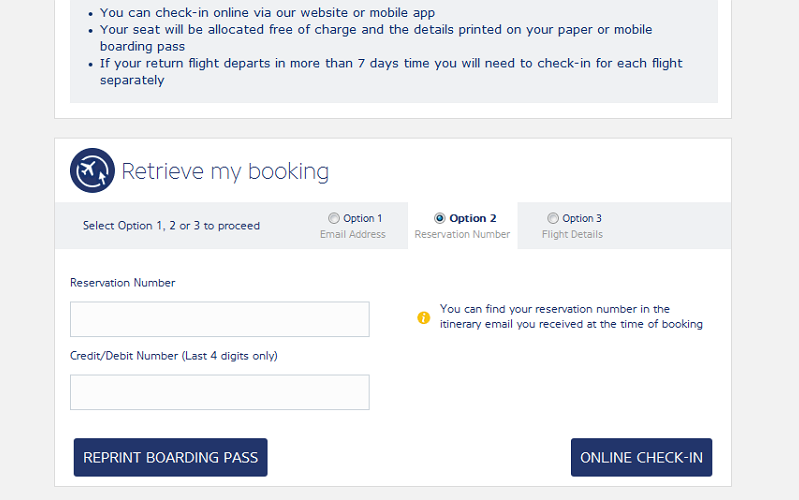The height and width of the screenshot is (500, 799).
Task: Click the itinerary email hint text
Action: 571,316
